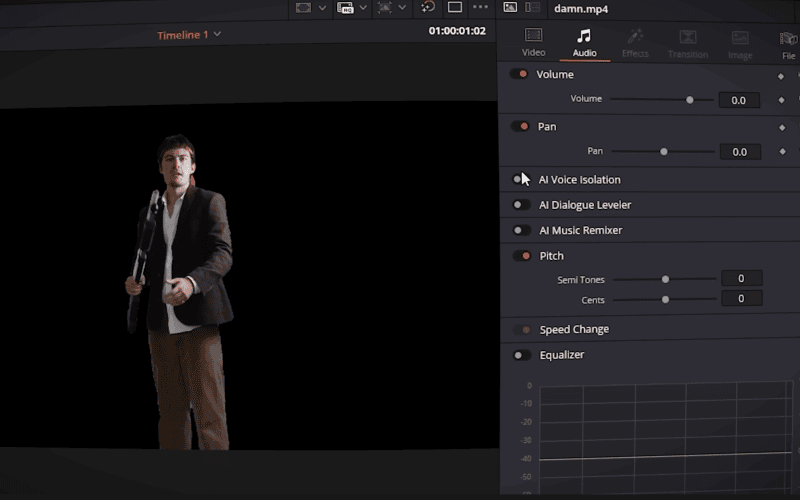Viewport: 800px width, 500px height.
Task: Click the Volume slider handle
Action: (x=690, y=99)
